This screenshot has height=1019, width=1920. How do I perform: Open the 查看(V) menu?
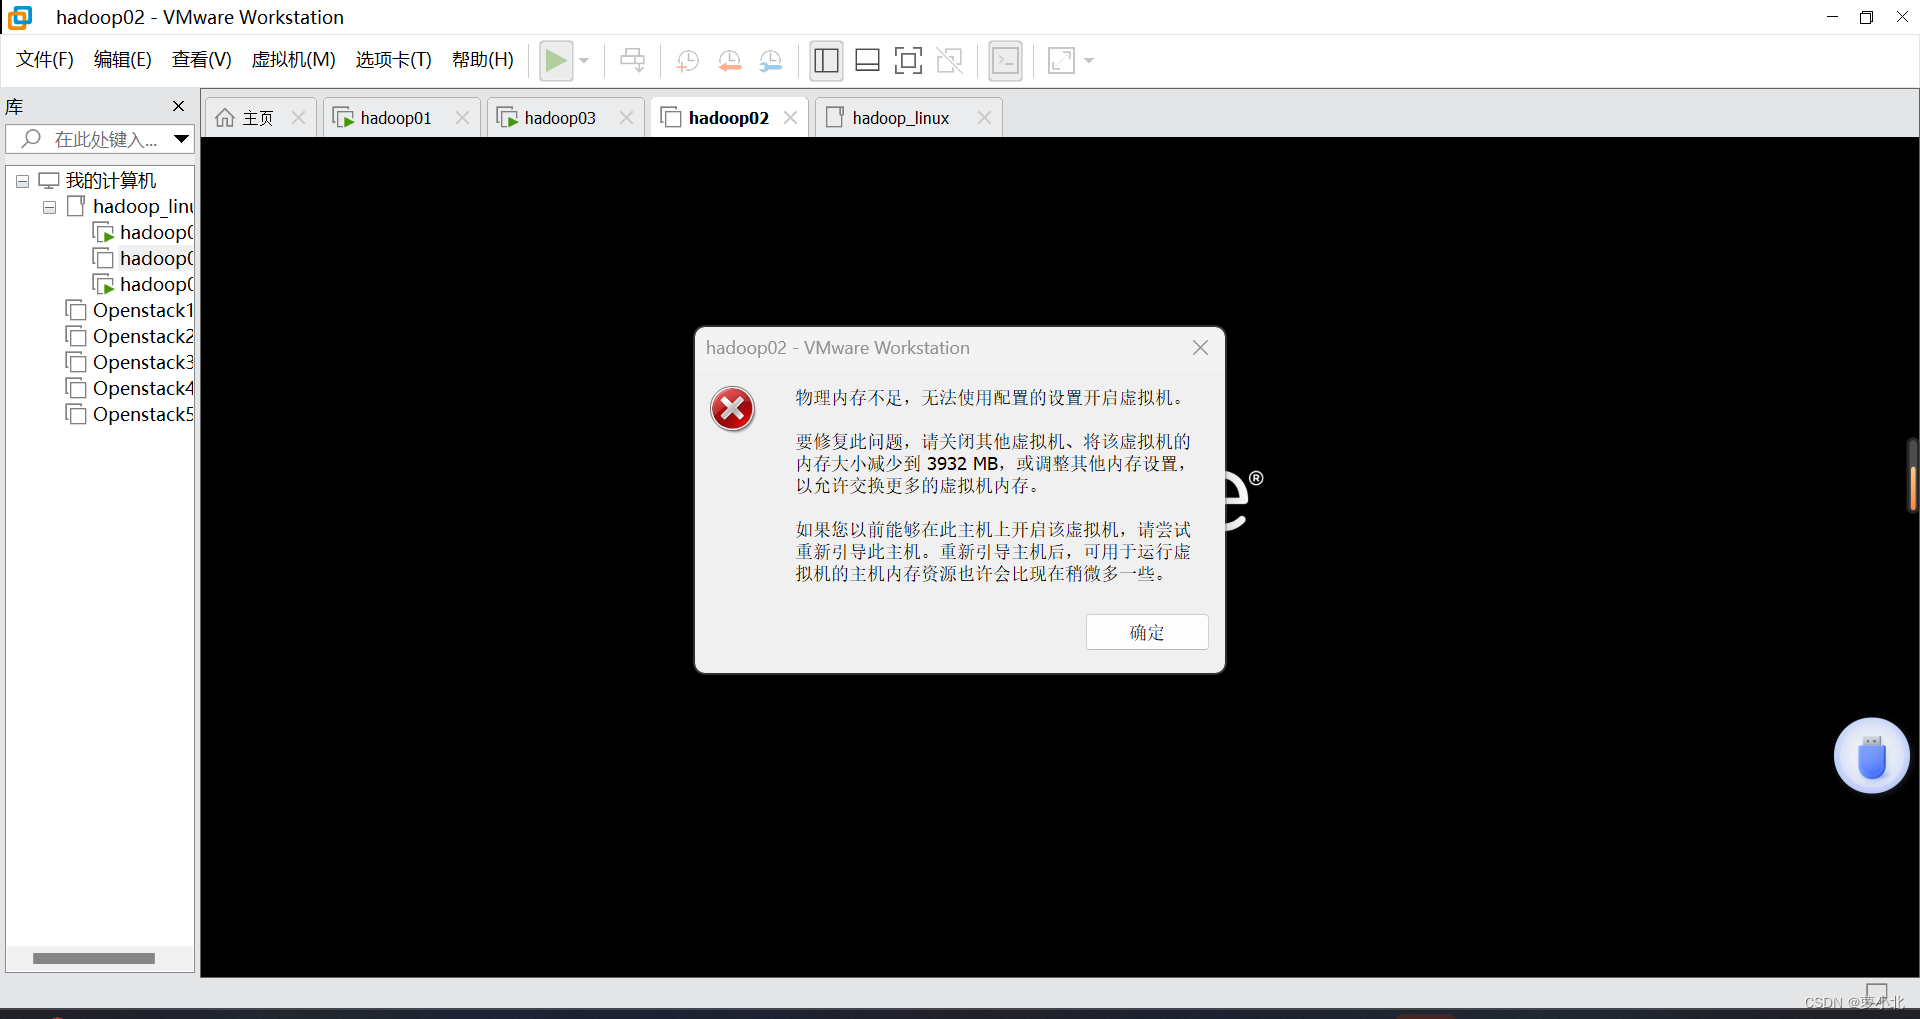point(202,60)
